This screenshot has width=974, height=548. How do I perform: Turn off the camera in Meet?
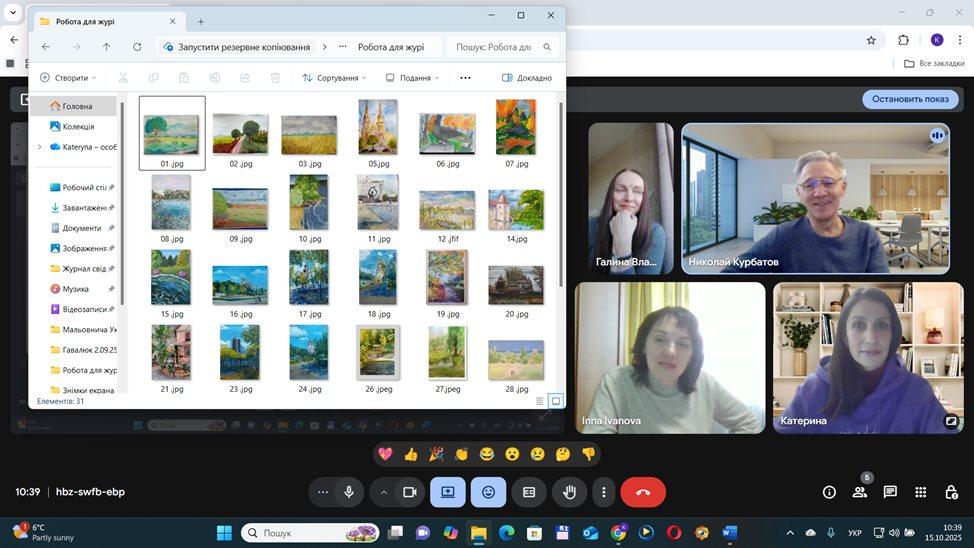pos(409,492)
